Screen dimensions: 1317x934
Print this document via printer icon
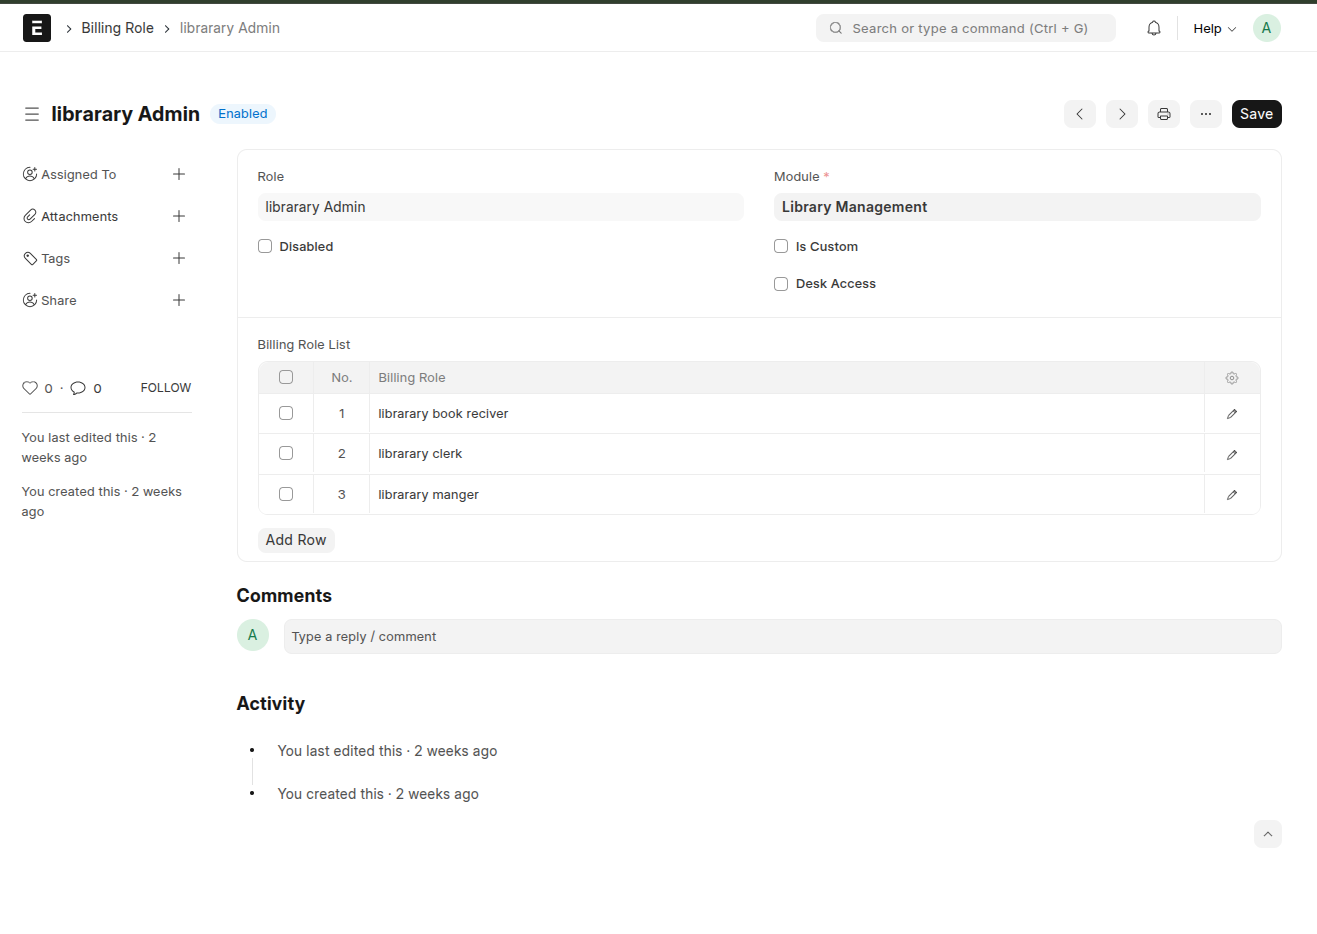(x=1163, y=114)
